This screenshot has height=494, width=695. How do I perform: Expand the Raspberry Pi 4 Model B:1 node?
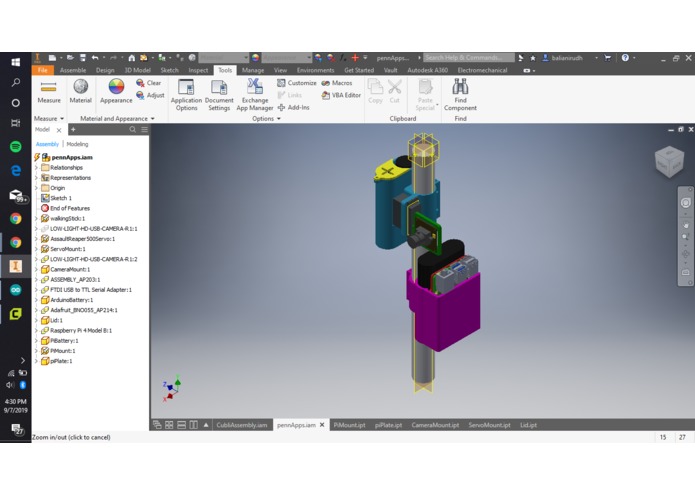(36, 331)
